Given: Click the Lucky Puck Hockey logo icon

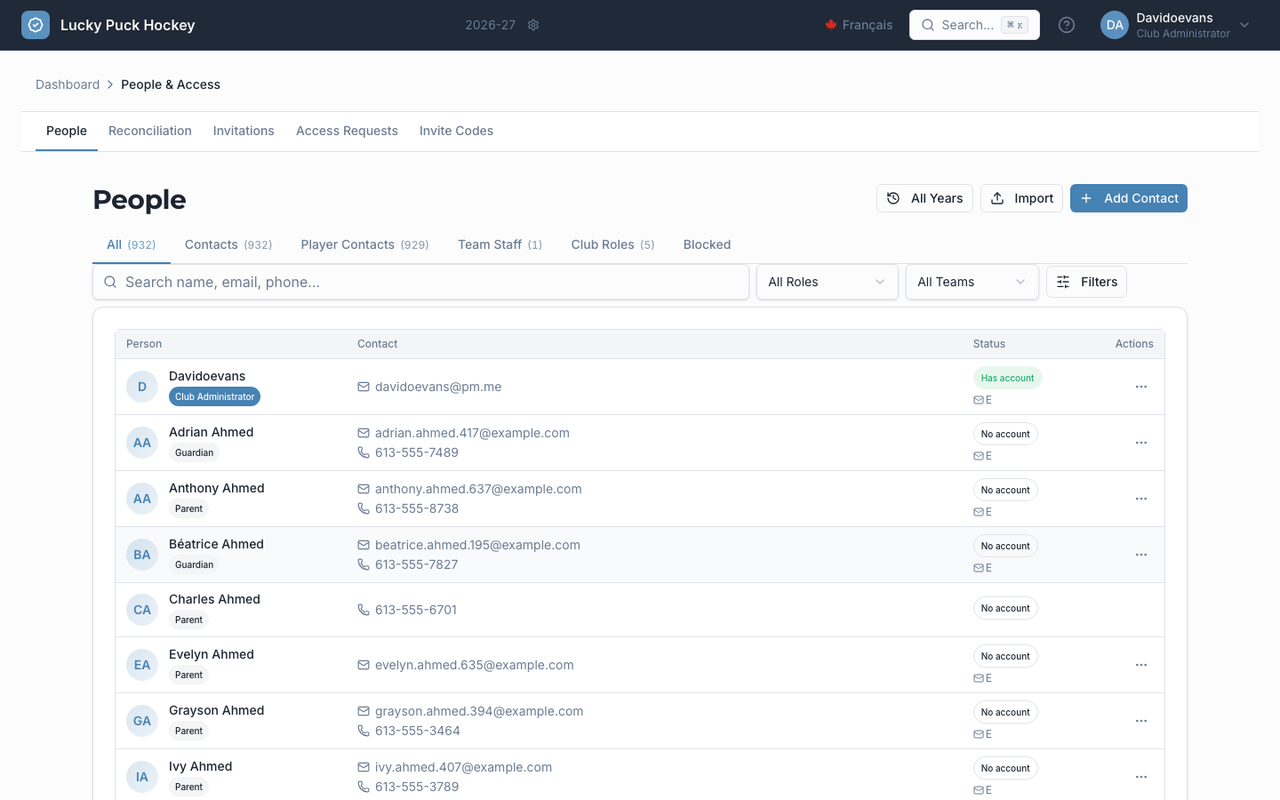Looking at the screenshot, I should tap(35, 25).
